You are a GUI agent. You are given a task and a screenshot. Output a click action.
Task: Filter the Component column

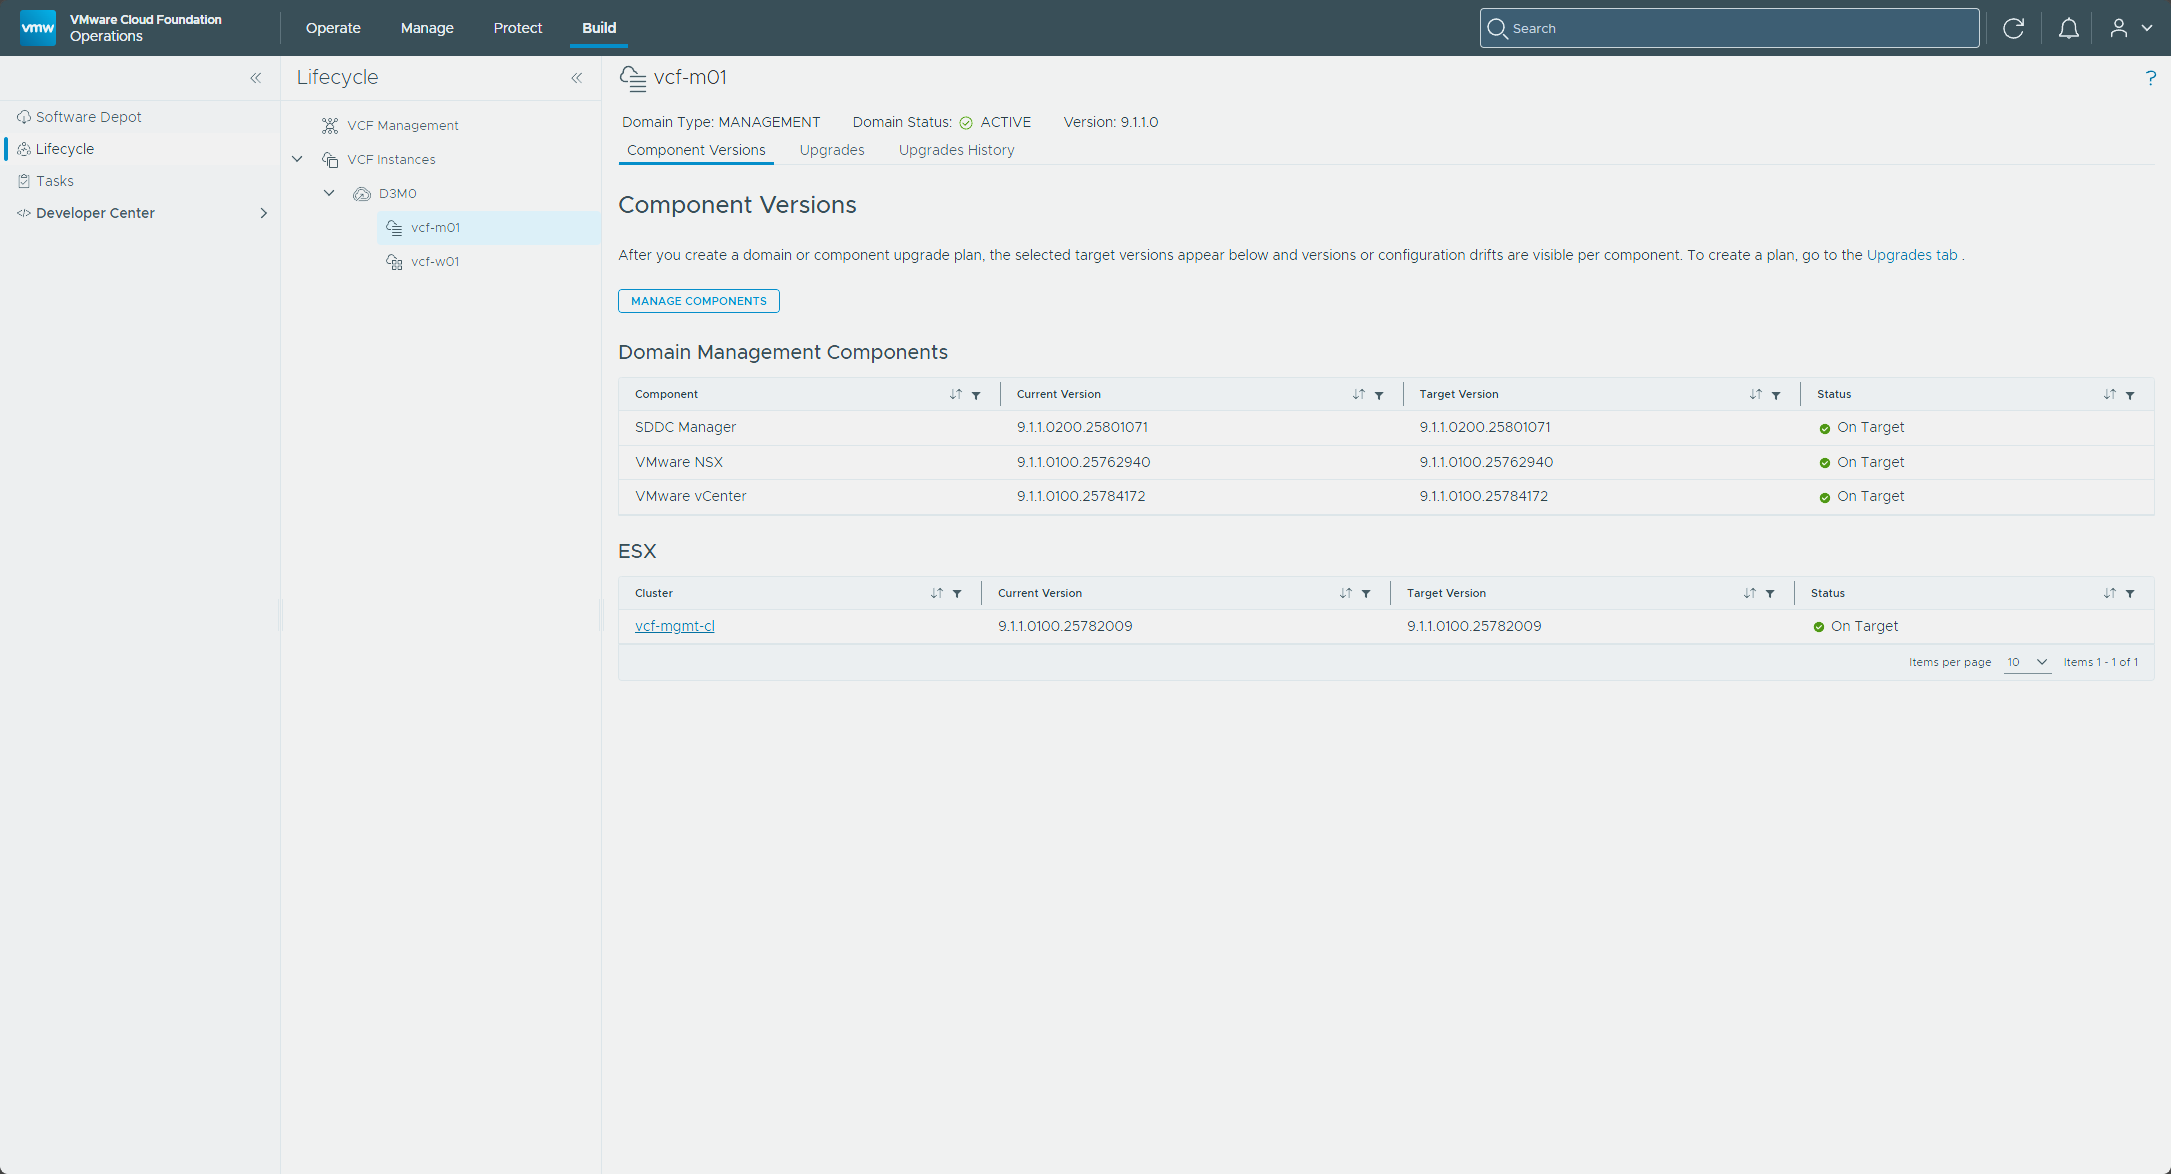(x=976, y=395)
